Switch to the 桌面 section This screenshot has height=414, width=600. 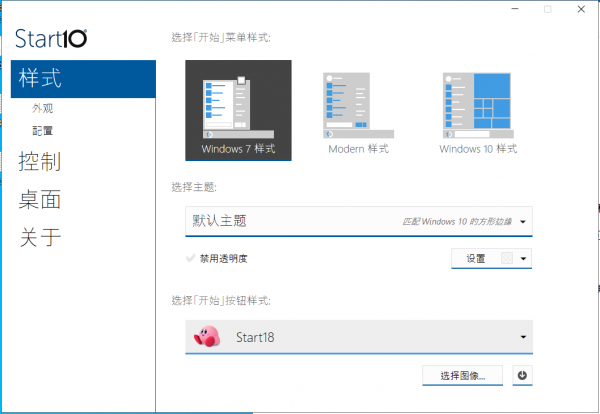pyautogui.click(x=40, y=199)
